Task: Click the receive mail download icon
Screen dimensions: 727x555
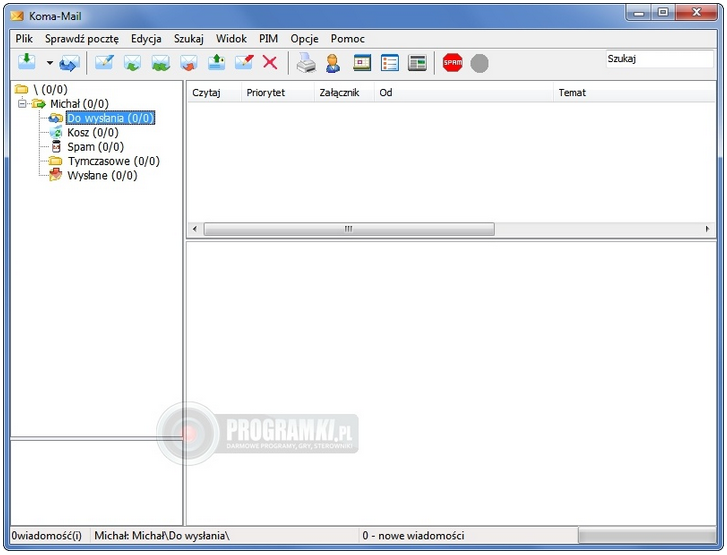Action: pyautogui.click(x=26, y=62)
